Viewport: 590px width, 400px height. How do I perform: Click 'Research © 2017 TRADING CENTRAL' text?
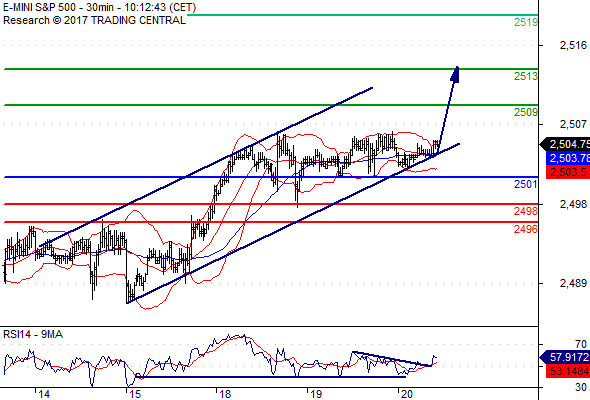pos(94,20)
